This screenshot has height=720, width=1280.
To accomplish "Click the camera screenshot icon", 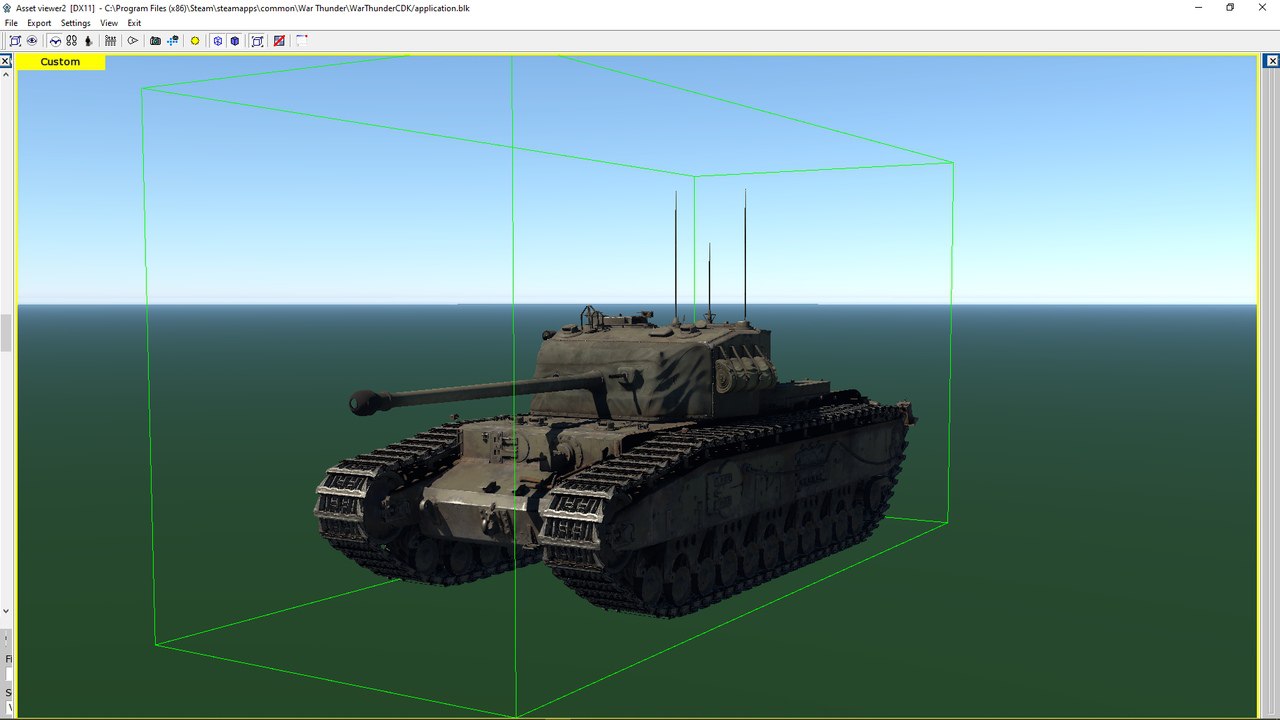I will (155, 41).
